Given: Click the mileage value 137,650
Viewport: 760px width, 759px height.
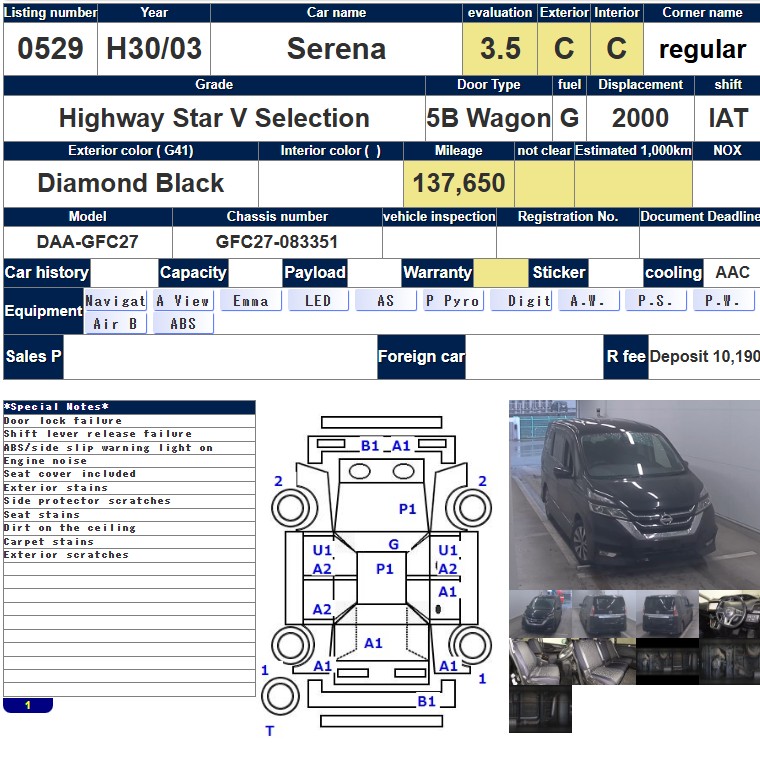Looking at the screenshot, I should (459, 183).
